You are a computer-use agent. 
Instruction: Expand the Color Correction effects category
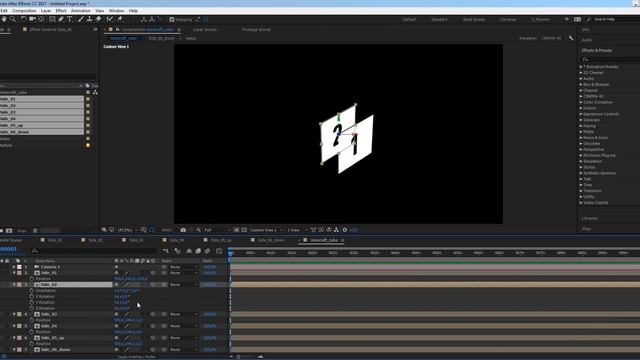tap(581, 102)
